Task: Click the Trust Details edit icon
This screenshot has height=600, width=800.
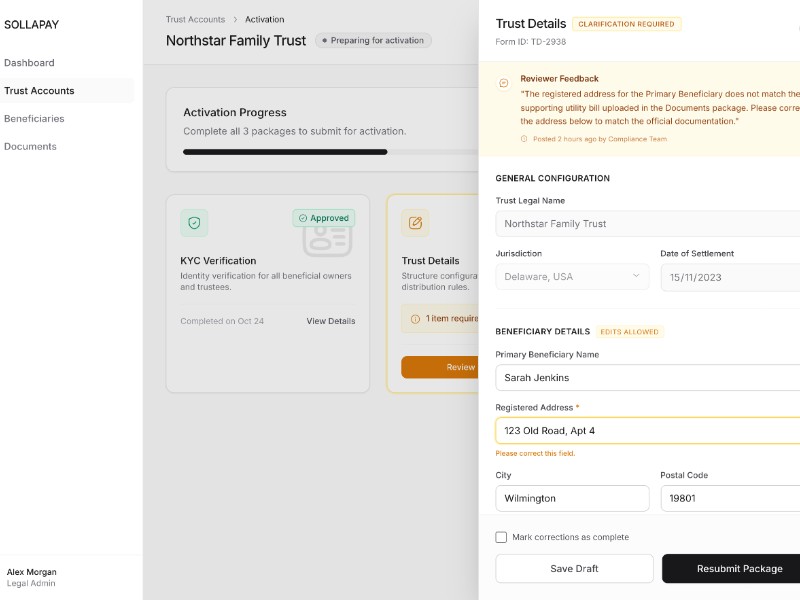Action: 415,223
